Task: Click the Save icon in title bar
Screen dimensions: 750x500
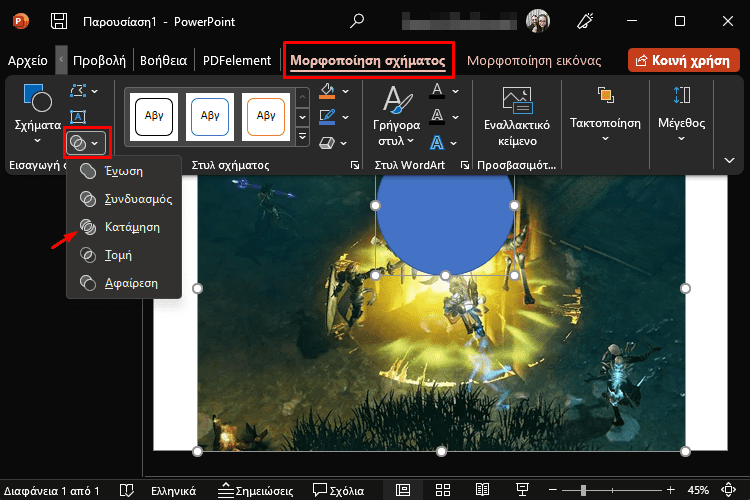Action: click(x=59, y=22)
